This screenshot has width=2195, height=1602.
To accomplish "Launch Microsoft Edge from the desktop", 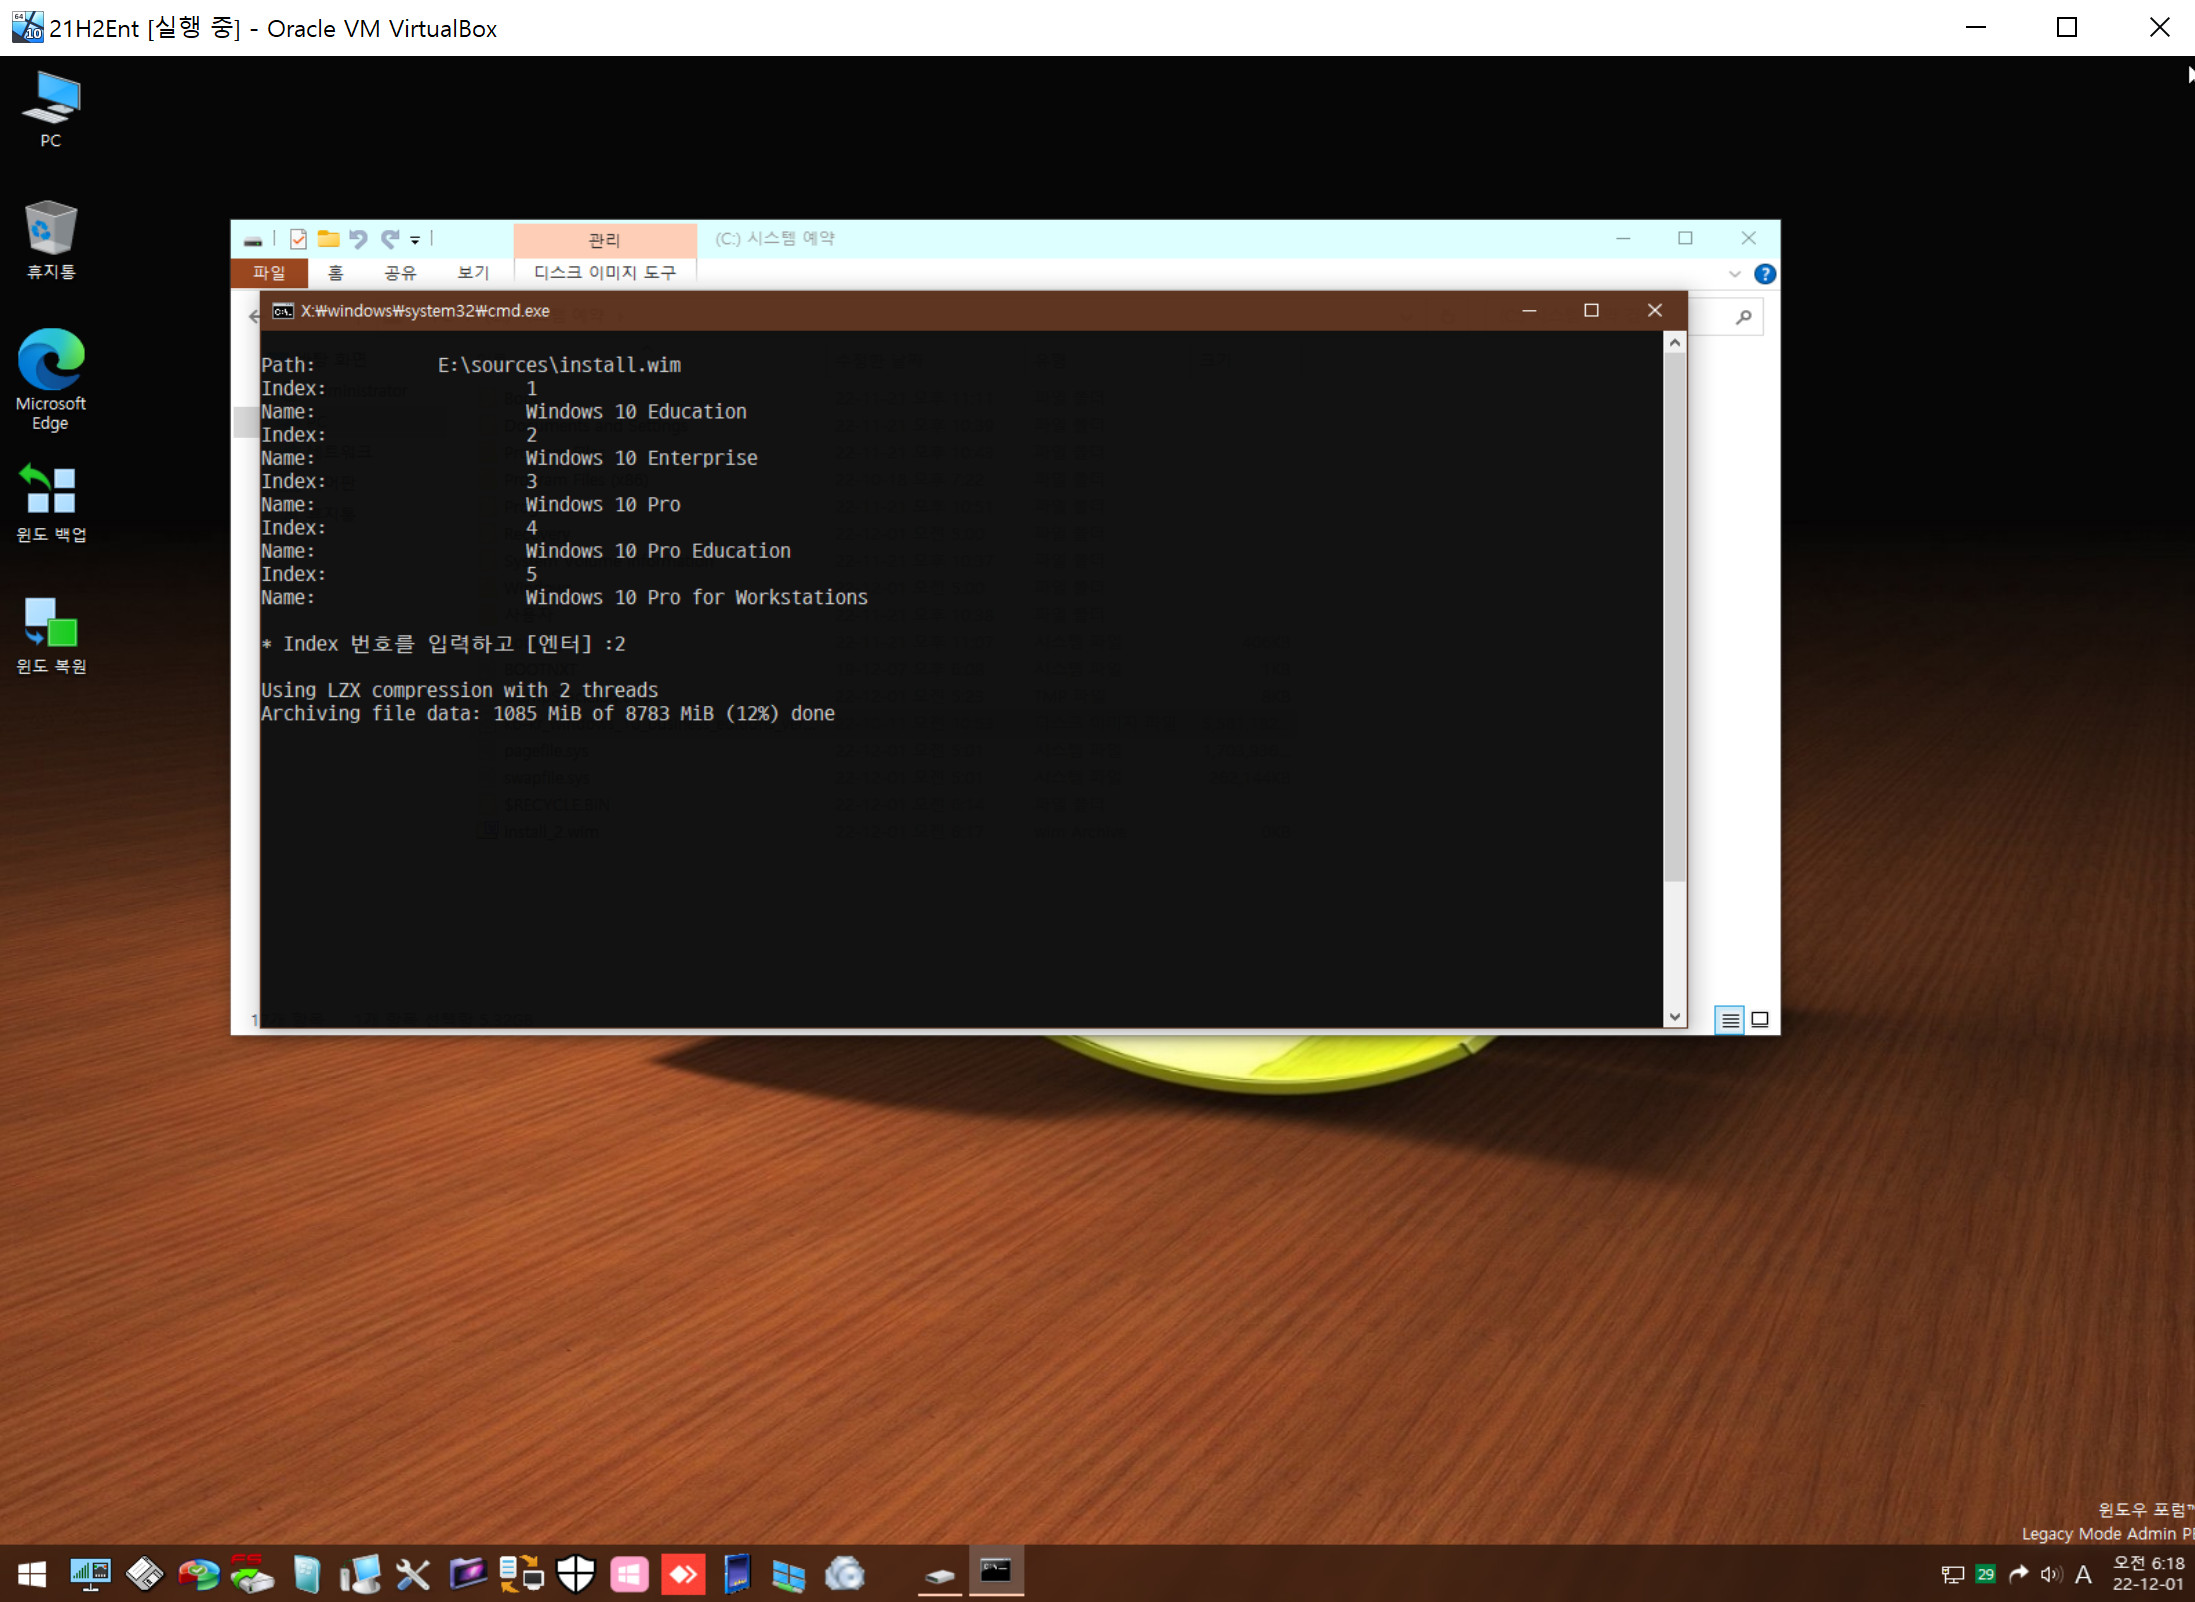I will pos(50,379).
